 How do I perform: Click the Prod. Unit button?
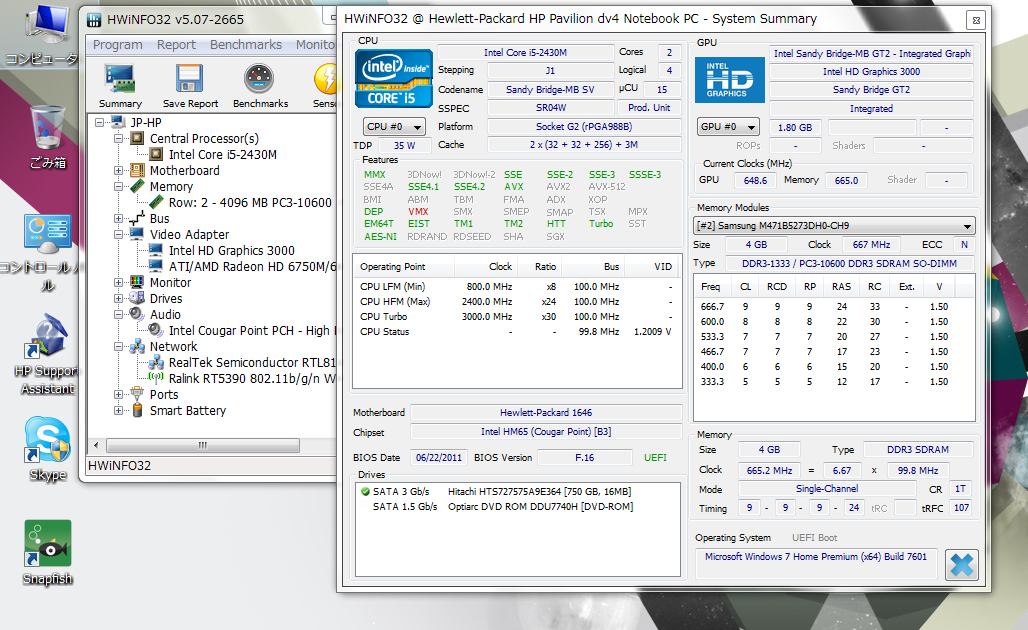[648, 108]
